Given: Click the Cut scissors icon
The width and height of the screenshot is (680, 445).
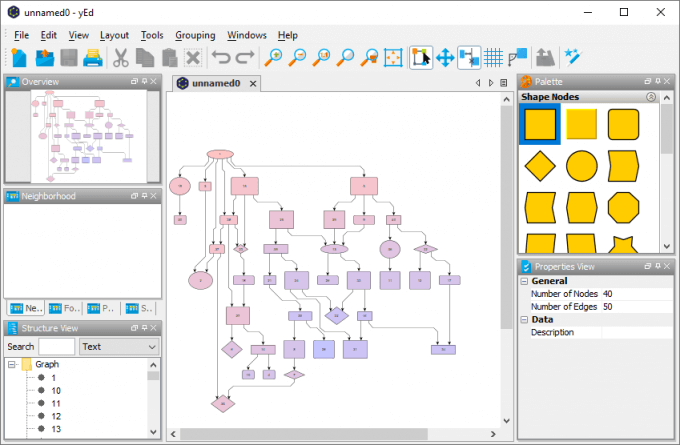Looking at the screenshot, I should pyautogui.click(x=121, y=57).
